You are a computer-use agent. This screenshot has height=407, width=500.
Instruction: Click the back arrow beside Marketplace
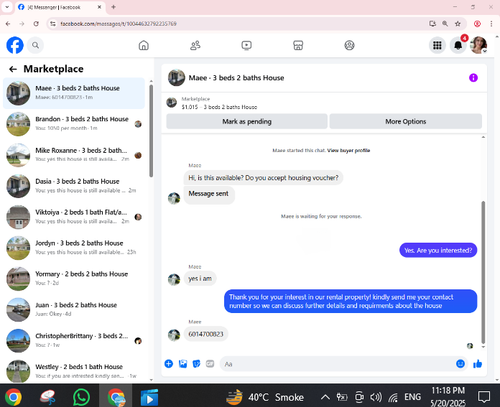13,69
